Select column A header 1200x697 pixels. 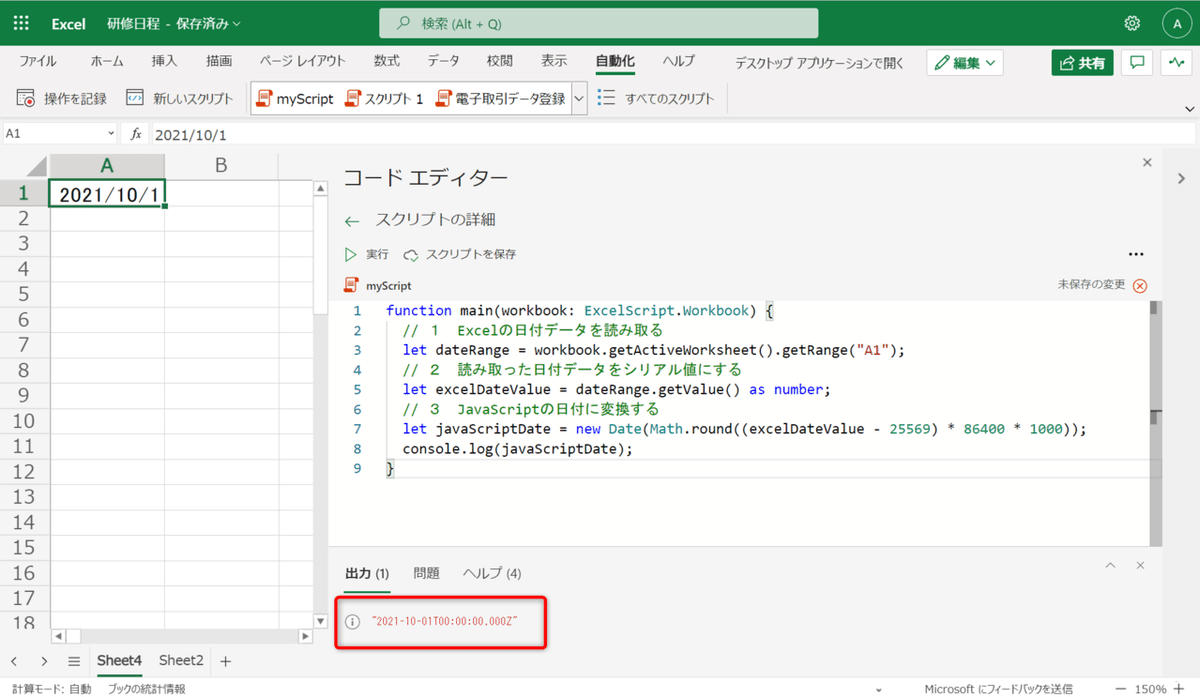(x=107, y=166)
